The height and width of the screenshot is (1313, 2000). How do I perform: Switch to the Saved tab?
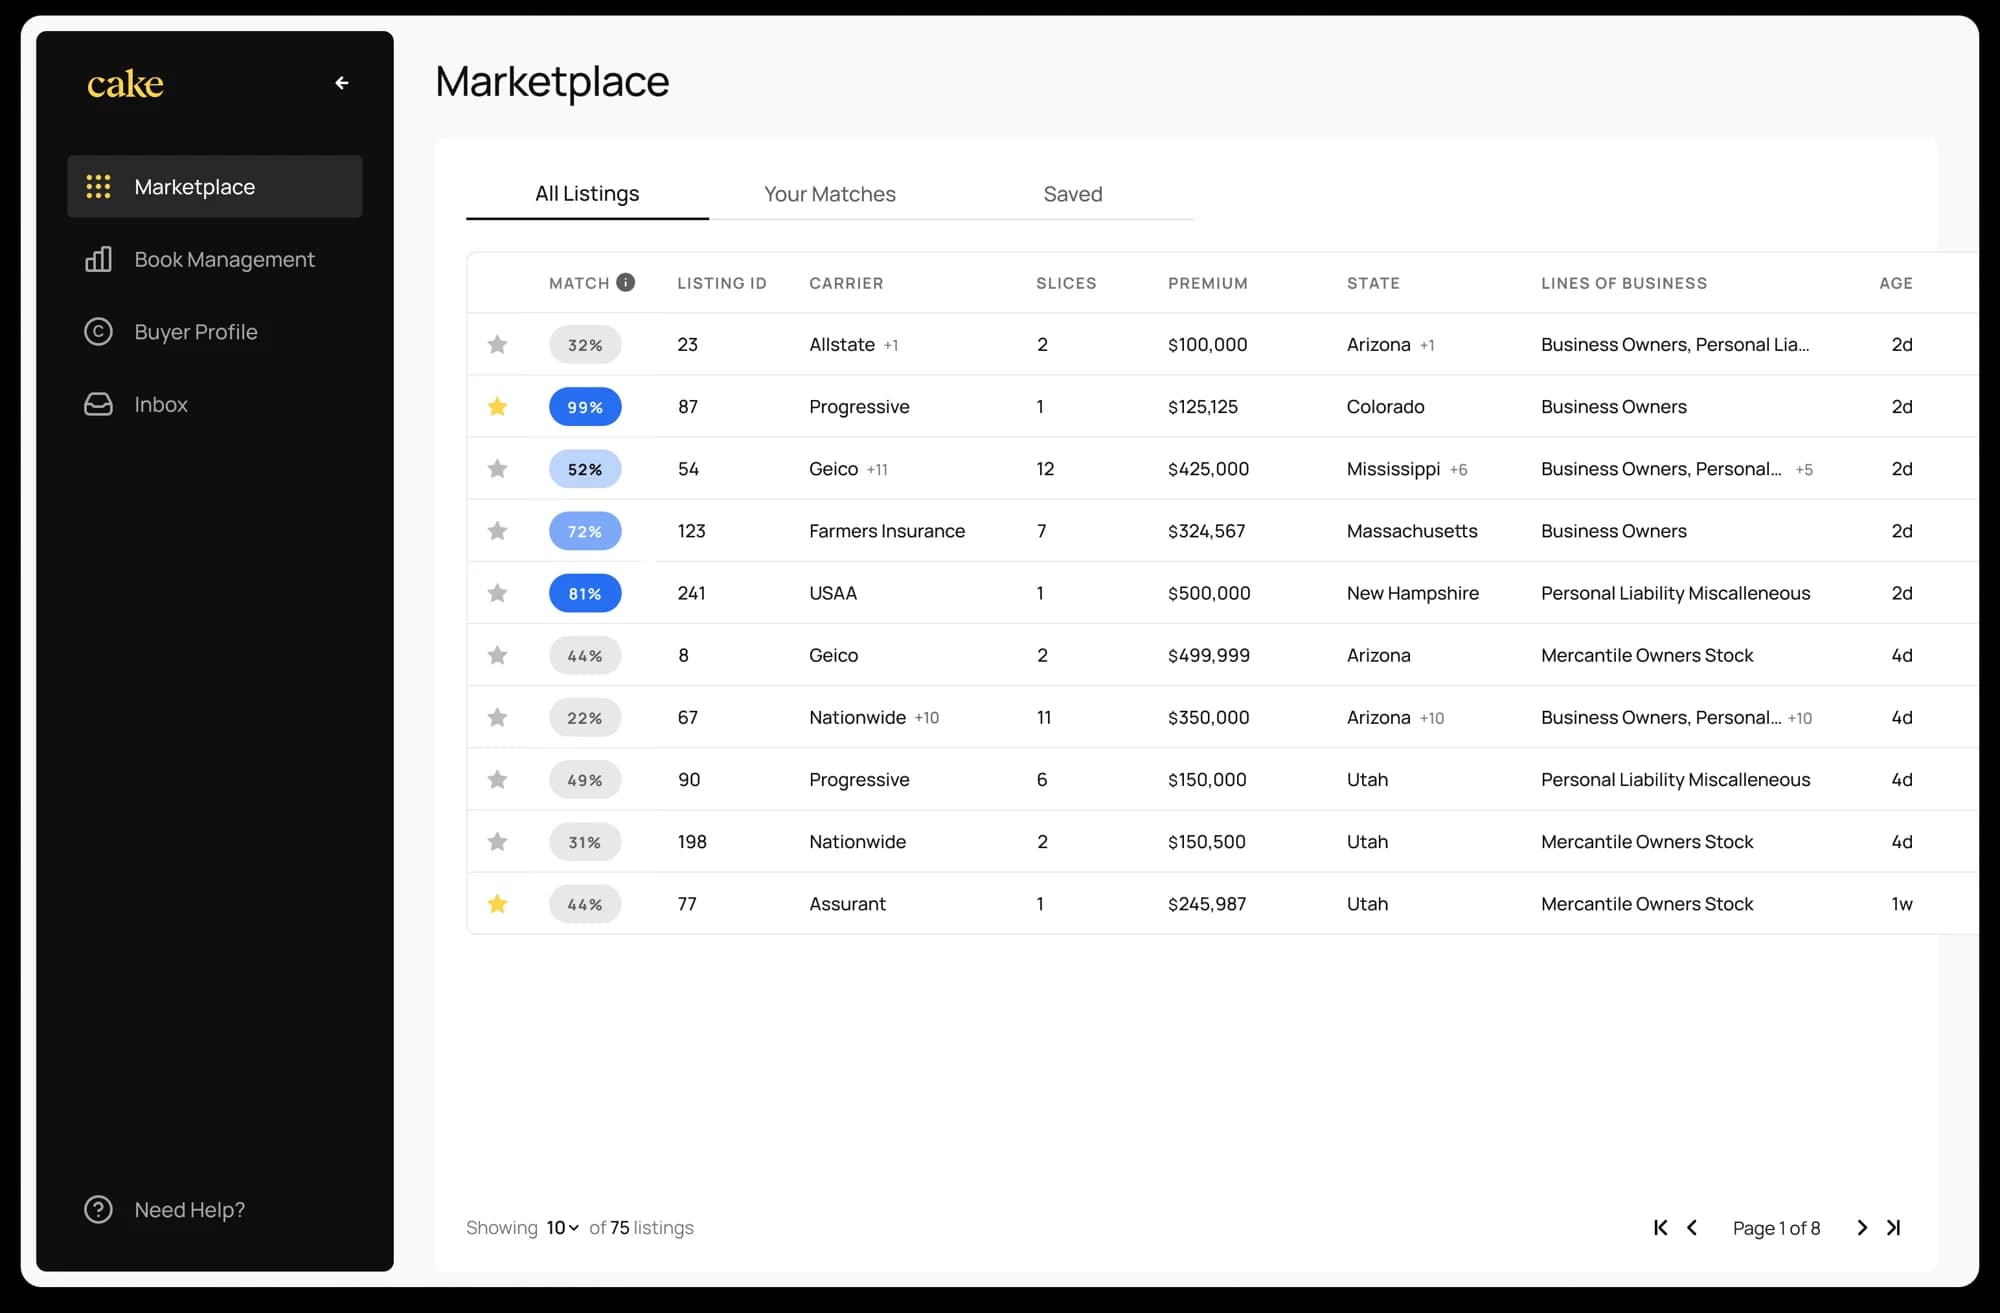coord(1072,194)
